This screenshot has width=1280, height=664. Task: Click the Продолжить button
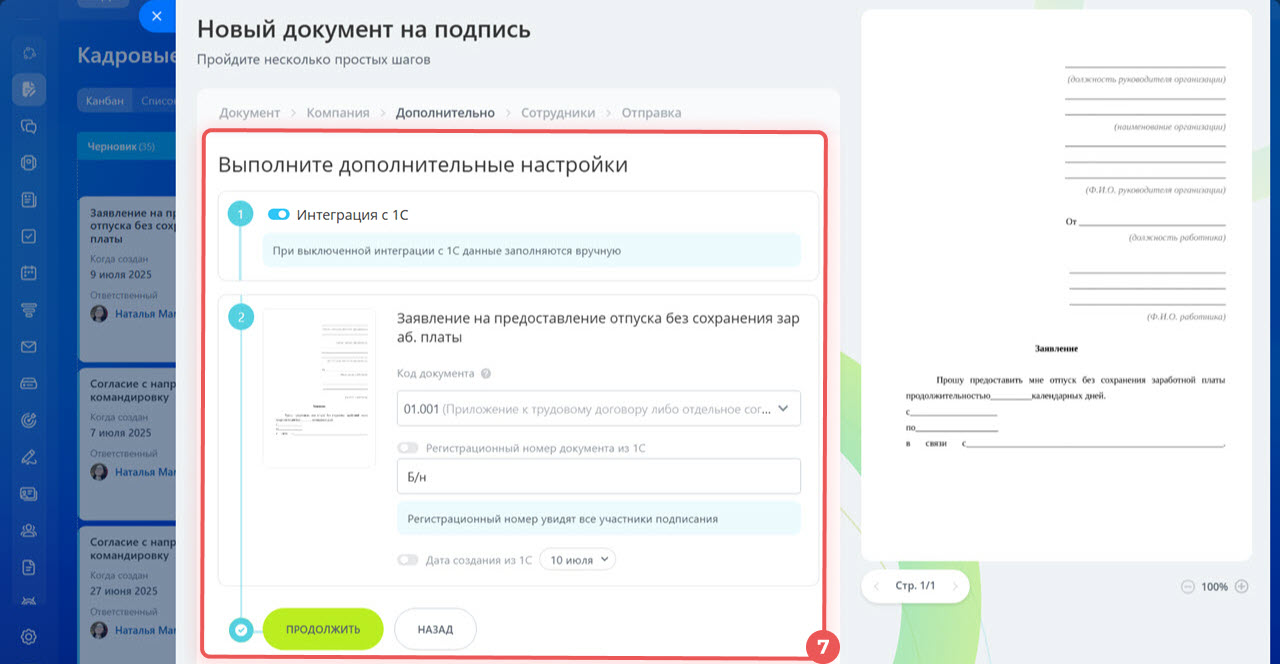click(x=323, y=629)
